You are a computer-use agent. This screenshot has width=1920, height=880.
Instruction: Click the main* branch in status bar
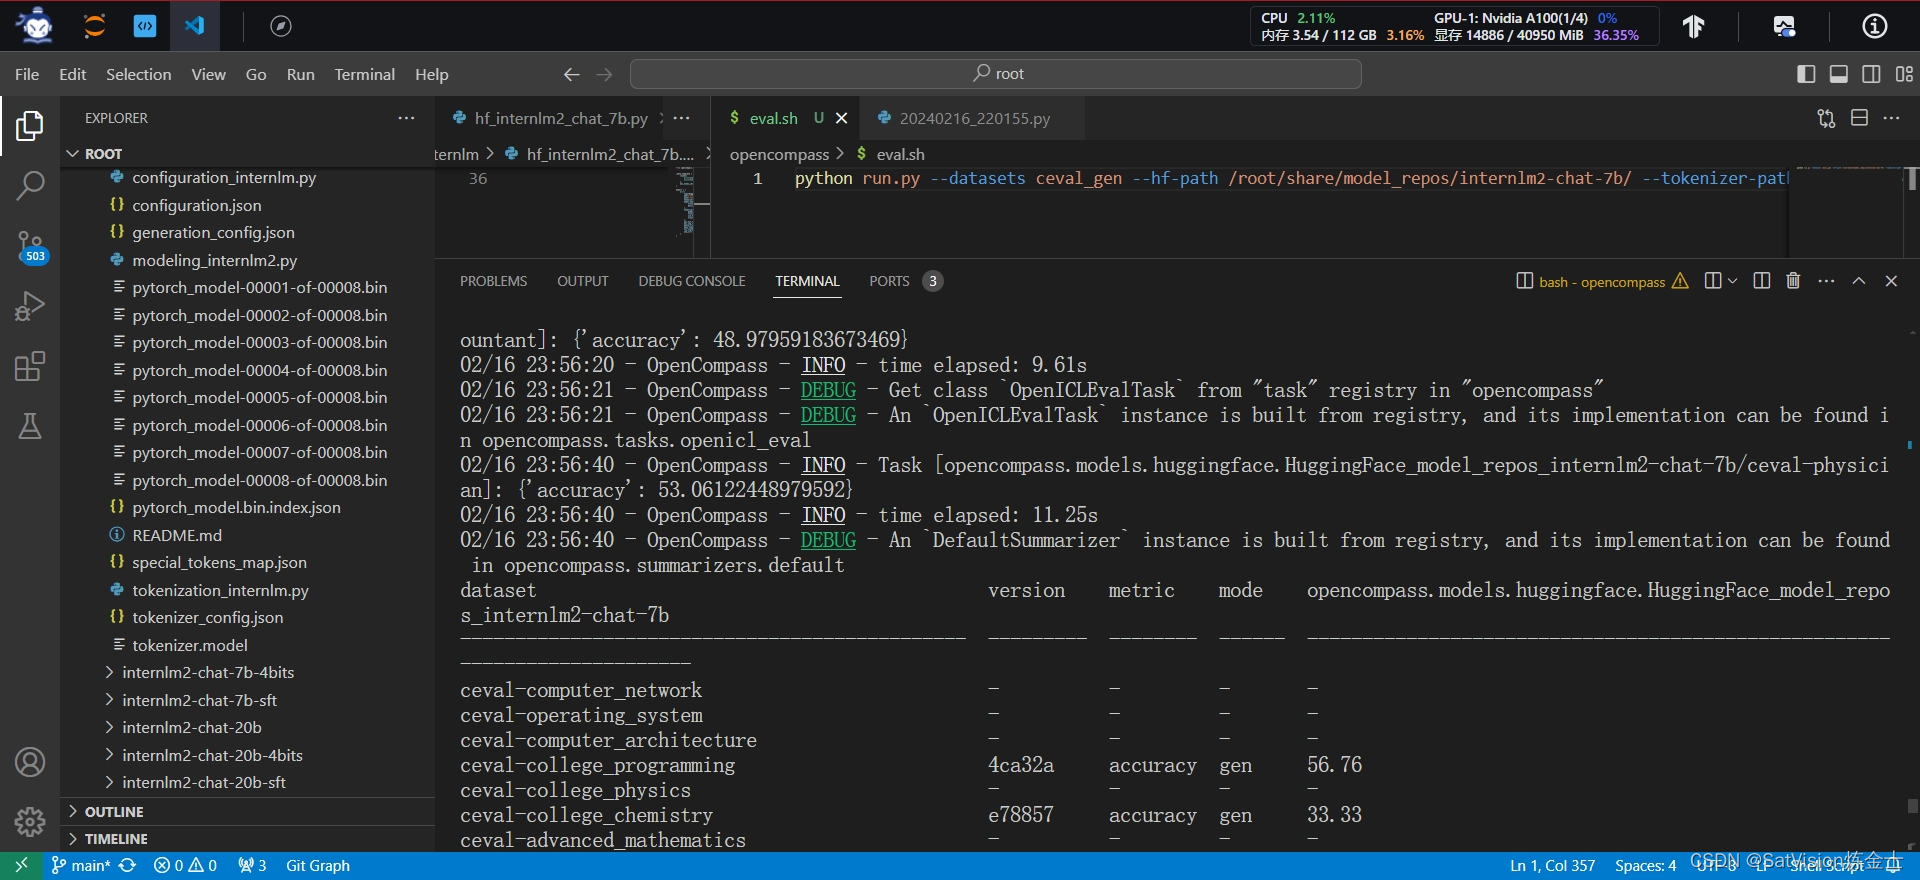click(81, 866)
